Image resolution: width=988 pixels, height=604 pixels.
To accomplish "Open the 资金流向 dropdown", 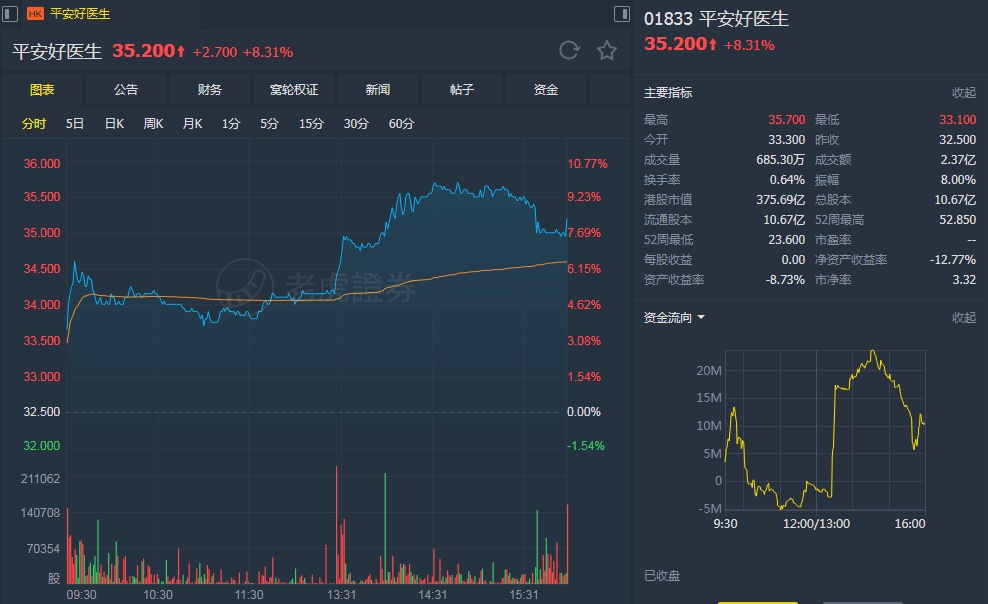I will tap(674, 317).
